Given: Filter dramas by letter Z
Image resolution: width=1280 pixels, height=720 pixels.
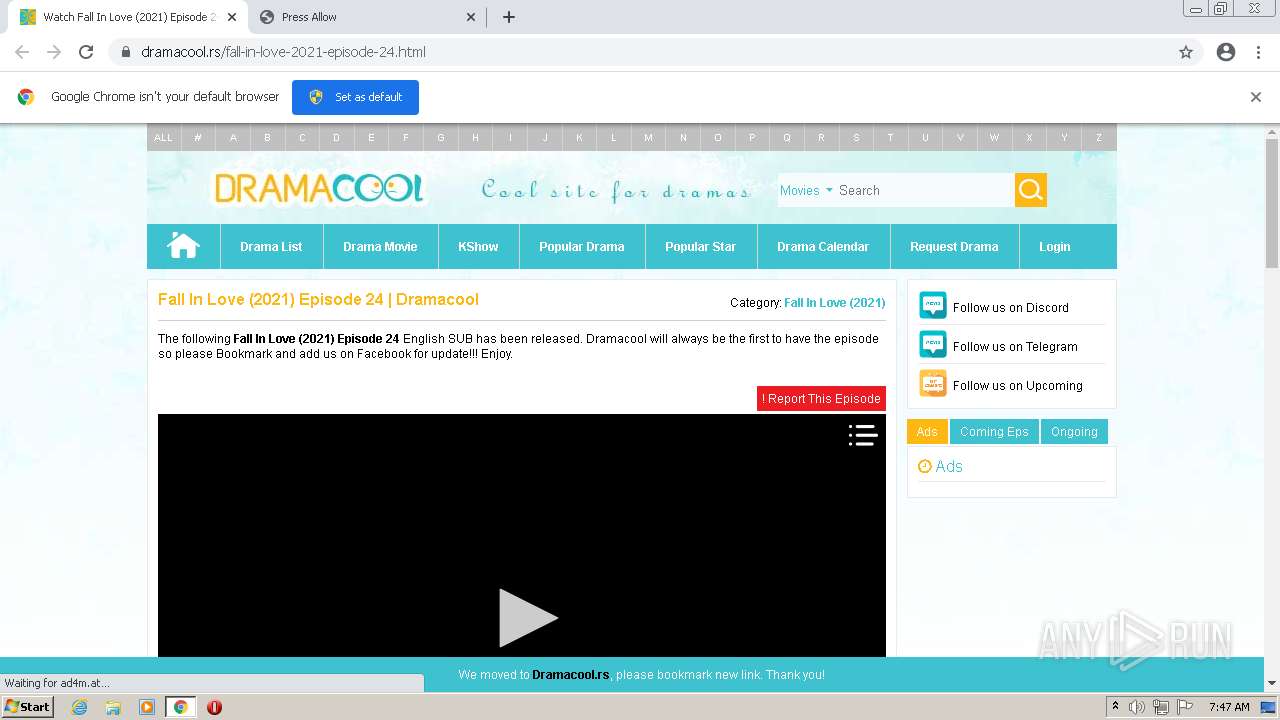Looking at the screenshot, I should pos(1098,138).
